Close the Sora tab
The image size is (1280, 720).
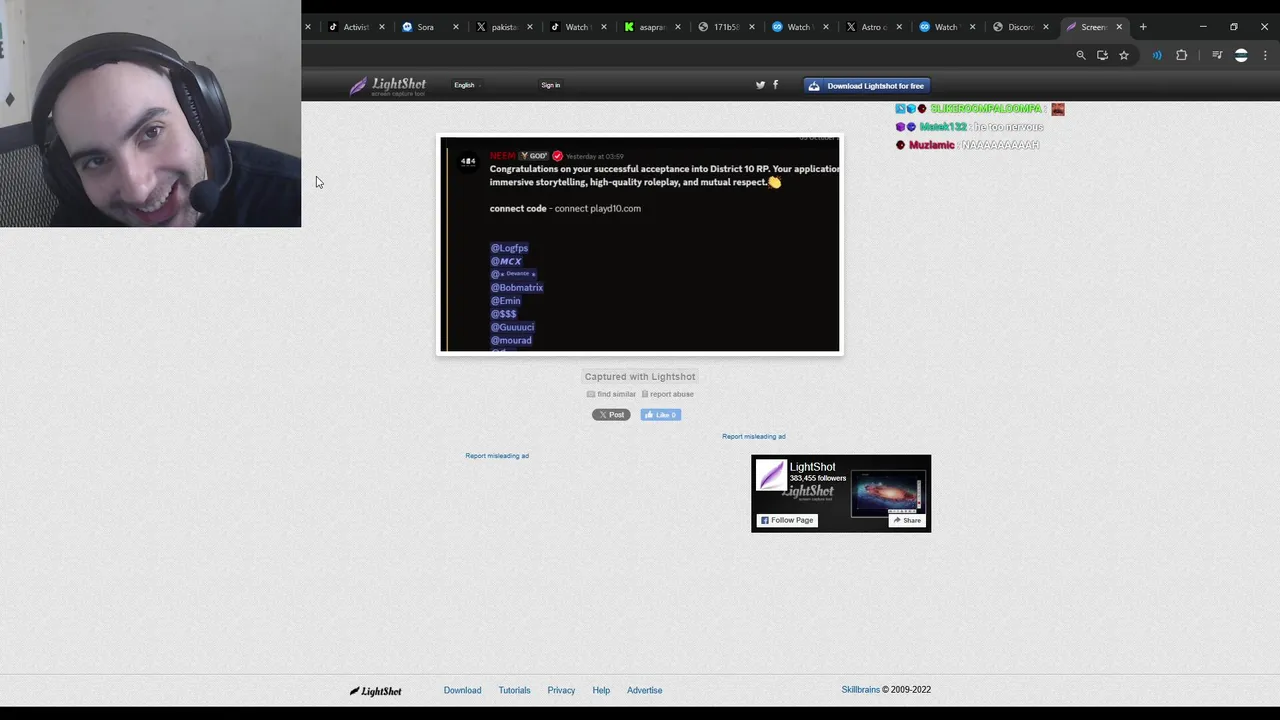[x=456, y=27]
